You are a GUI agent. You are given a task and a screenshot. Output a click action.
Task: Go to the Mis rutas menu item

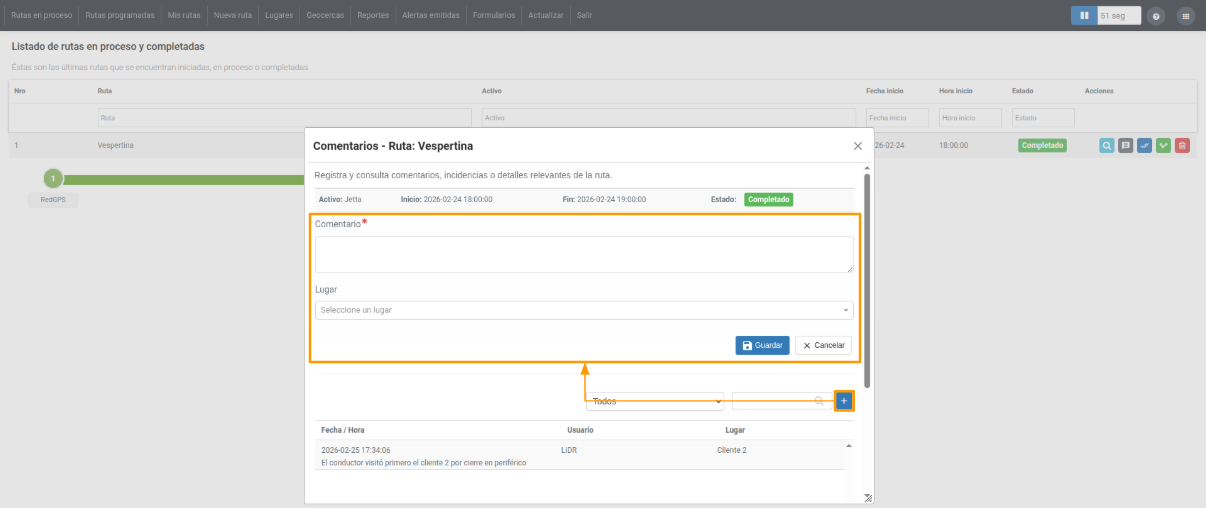tap(184, 15)
